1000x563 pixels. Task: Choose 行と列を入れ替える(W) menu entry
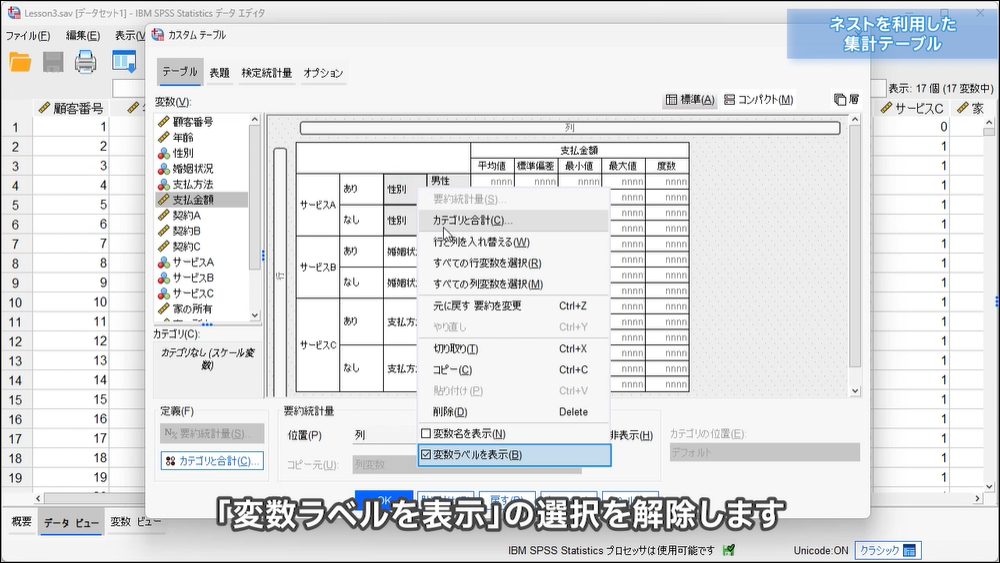pos(513,242)
